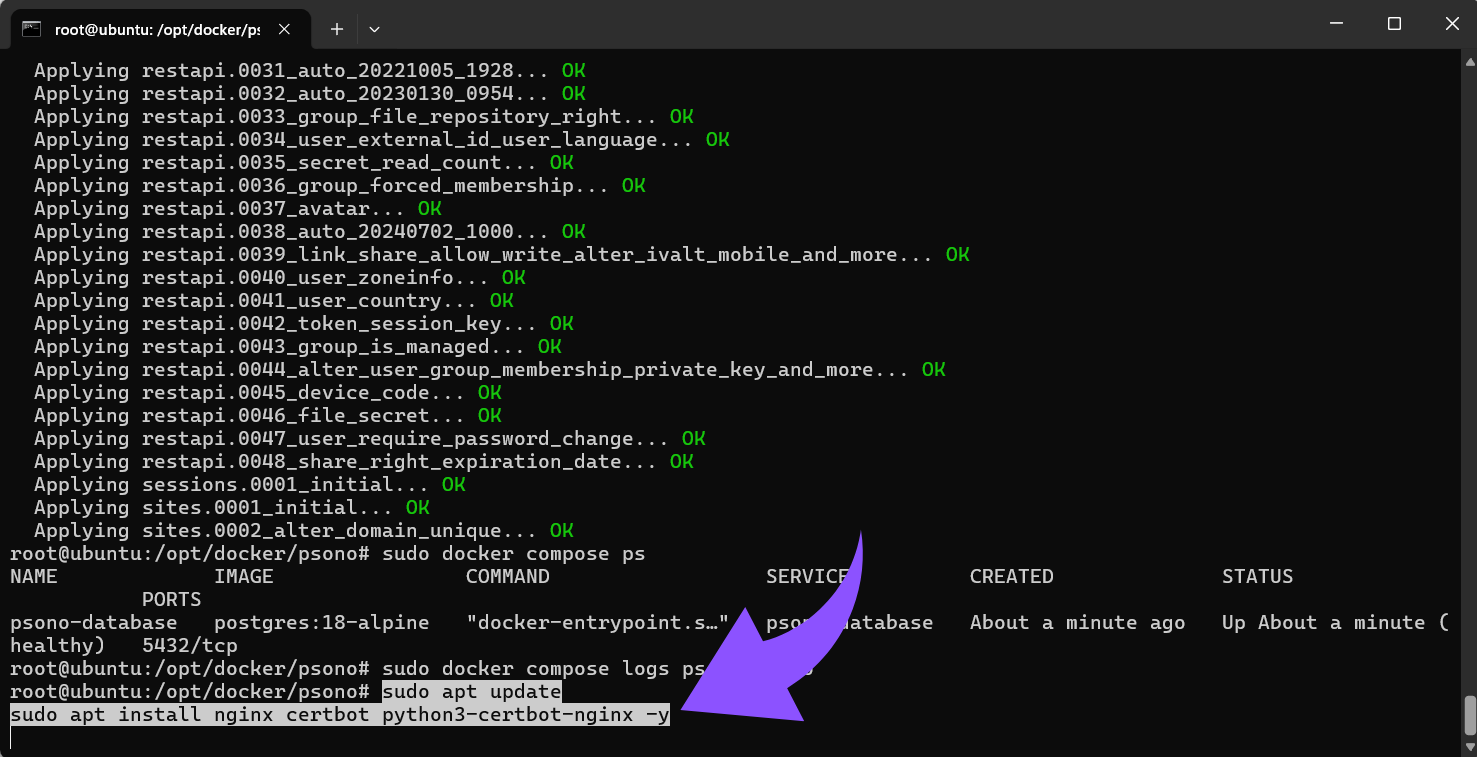Image resolution: width=1477 pixels, height=757 pixels.
Task: Minimize the terminal window
Action: click(1335, 24)
